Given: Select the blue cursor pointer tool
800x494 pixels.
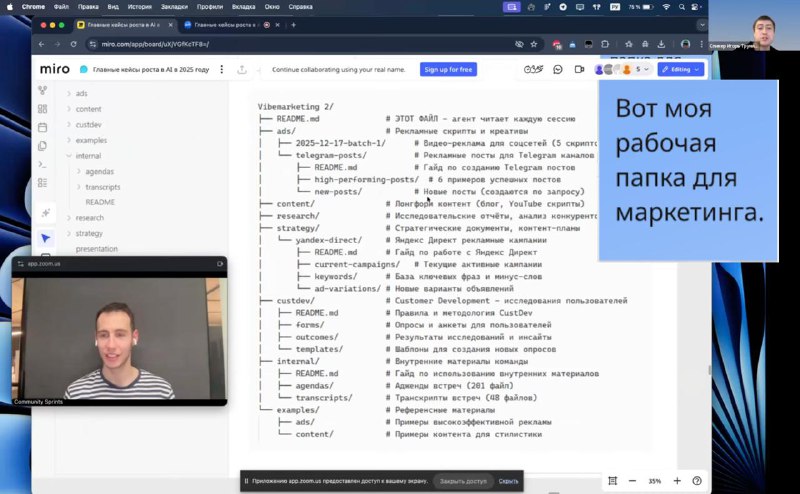Looking at the screenshot, I should [45, 238].
